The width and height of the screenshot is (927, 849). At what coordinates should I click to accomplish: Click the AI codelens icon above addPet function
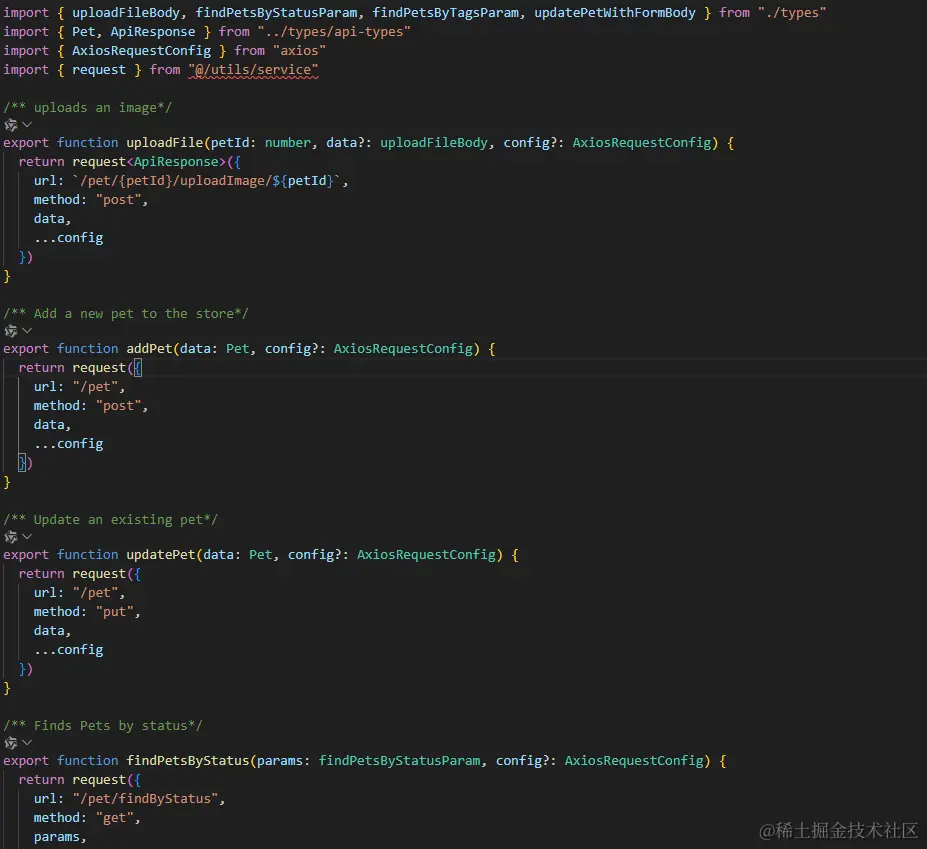pos(11,330)
